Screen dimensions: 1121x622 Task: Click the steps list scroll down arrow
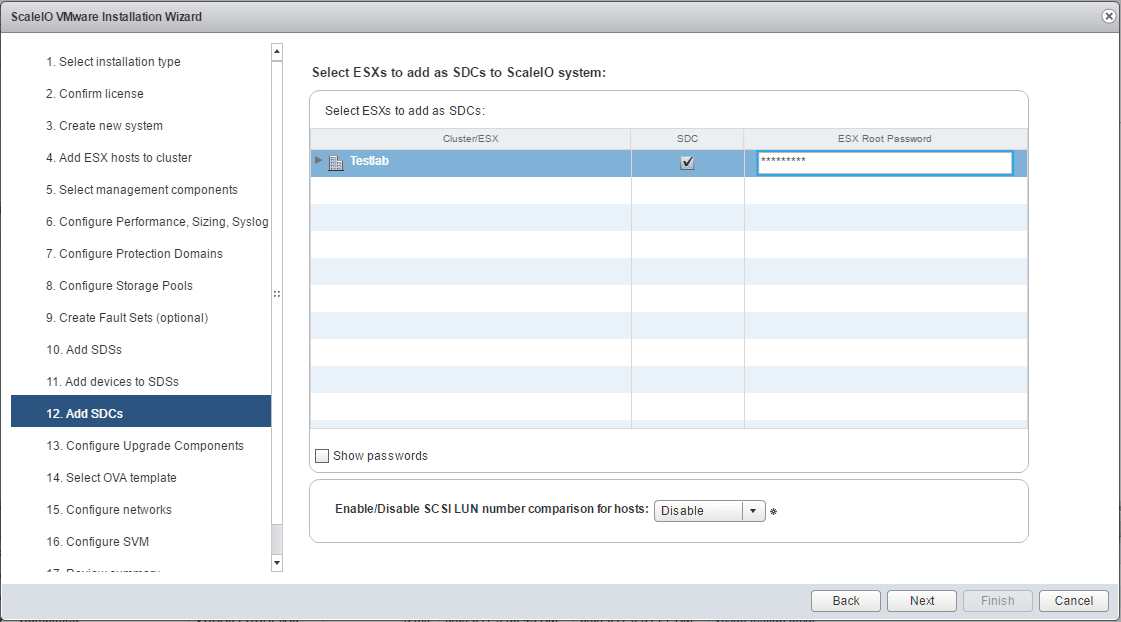(x=277, y=563)
